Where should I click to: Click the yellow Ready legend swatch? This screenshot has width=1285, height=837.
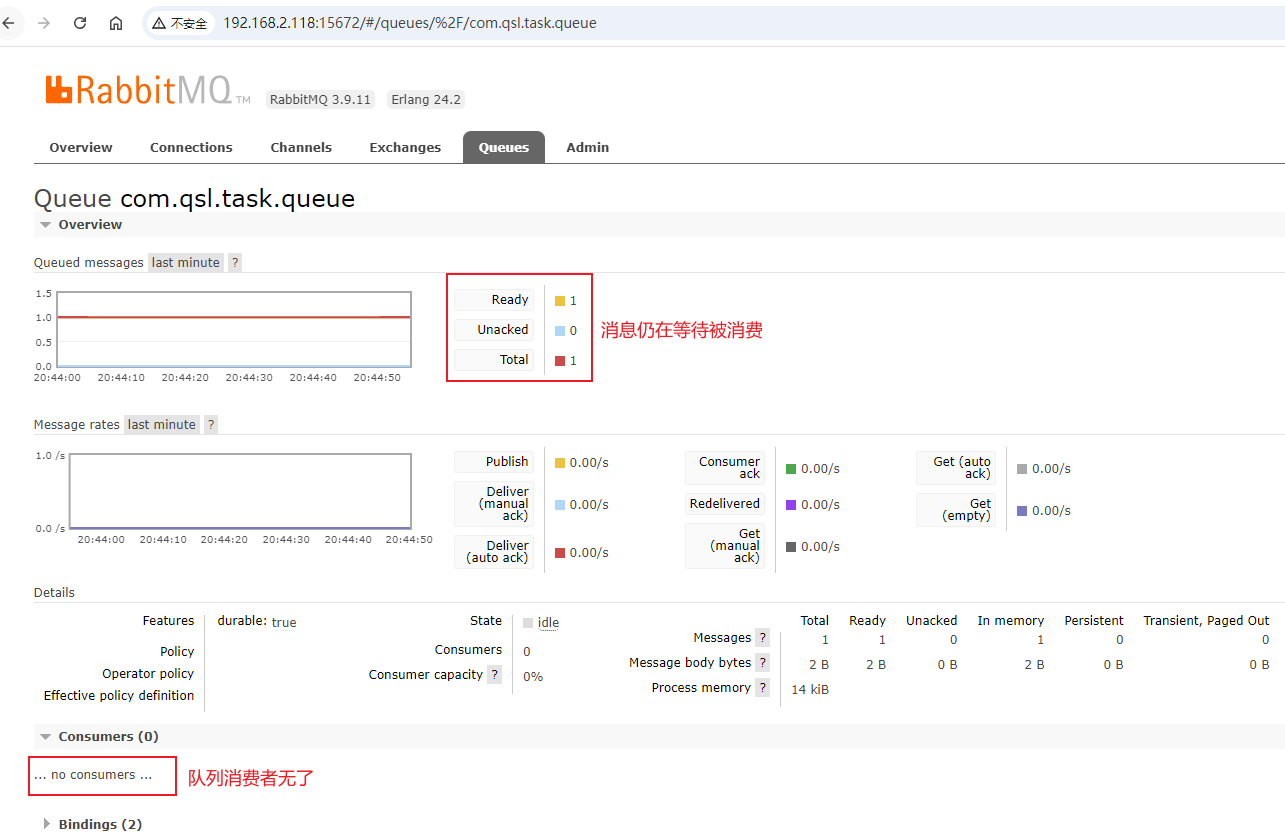coord(560,301)
